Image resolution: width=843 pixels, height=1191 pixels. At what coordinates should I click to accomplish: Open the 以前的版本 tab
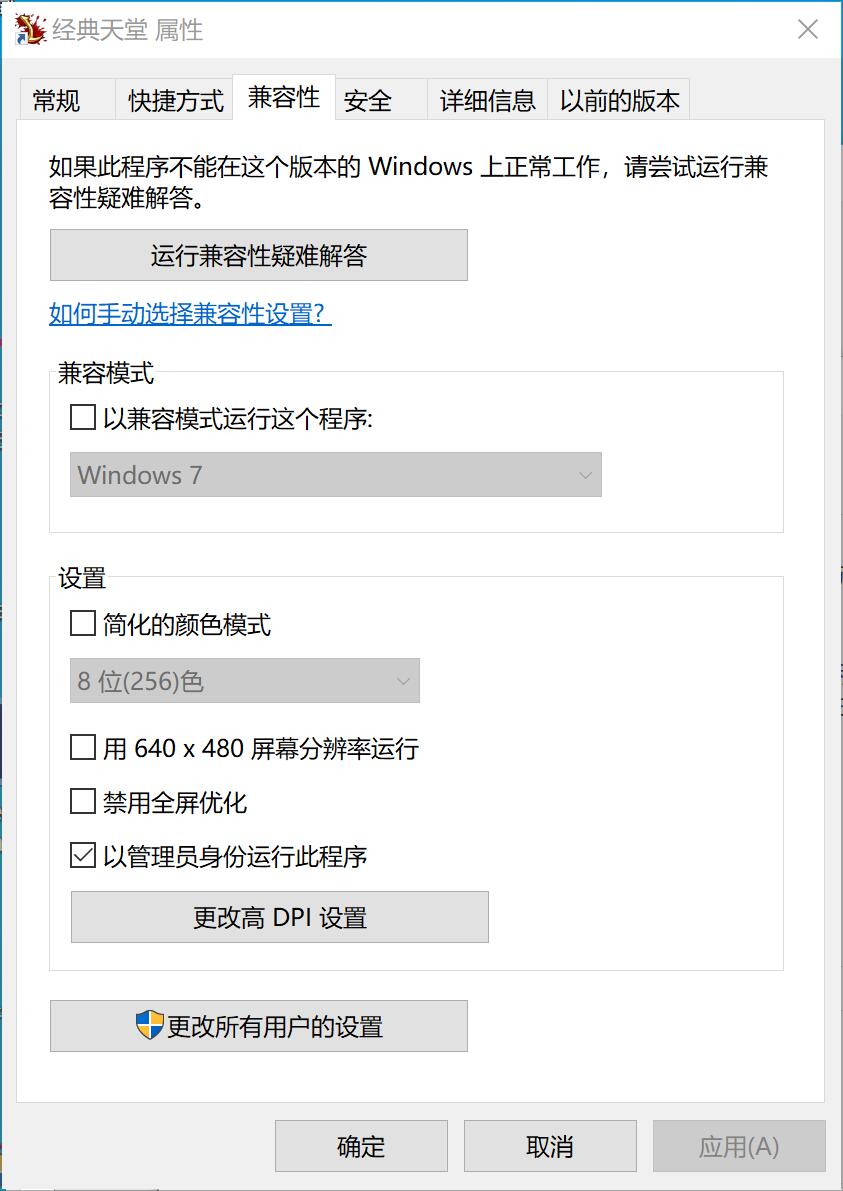tap(619, 101)
